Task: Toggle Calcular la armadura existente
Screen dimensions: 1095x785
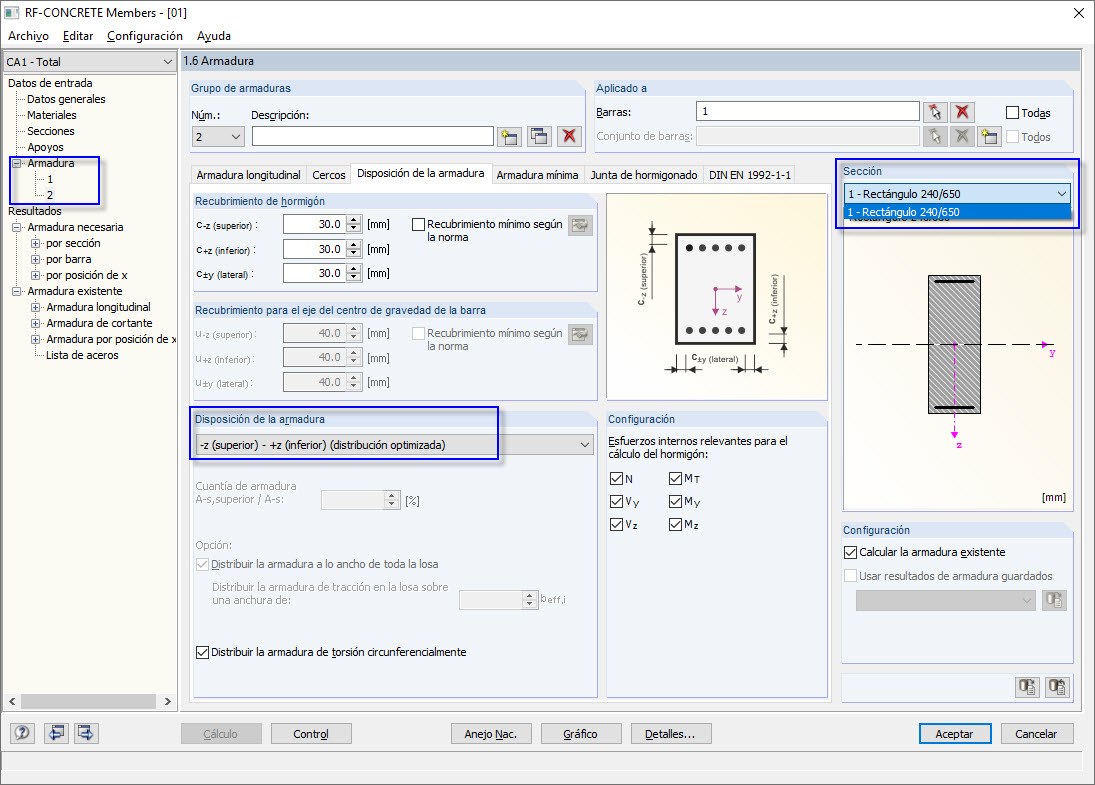Action: coord(850,552)
